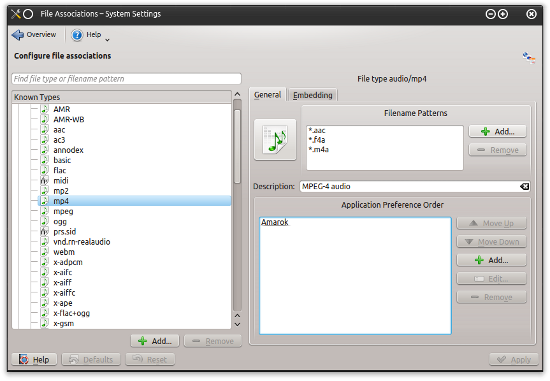
Task: Change the mp4 file type icon
Action: click(x=275, y=140)
